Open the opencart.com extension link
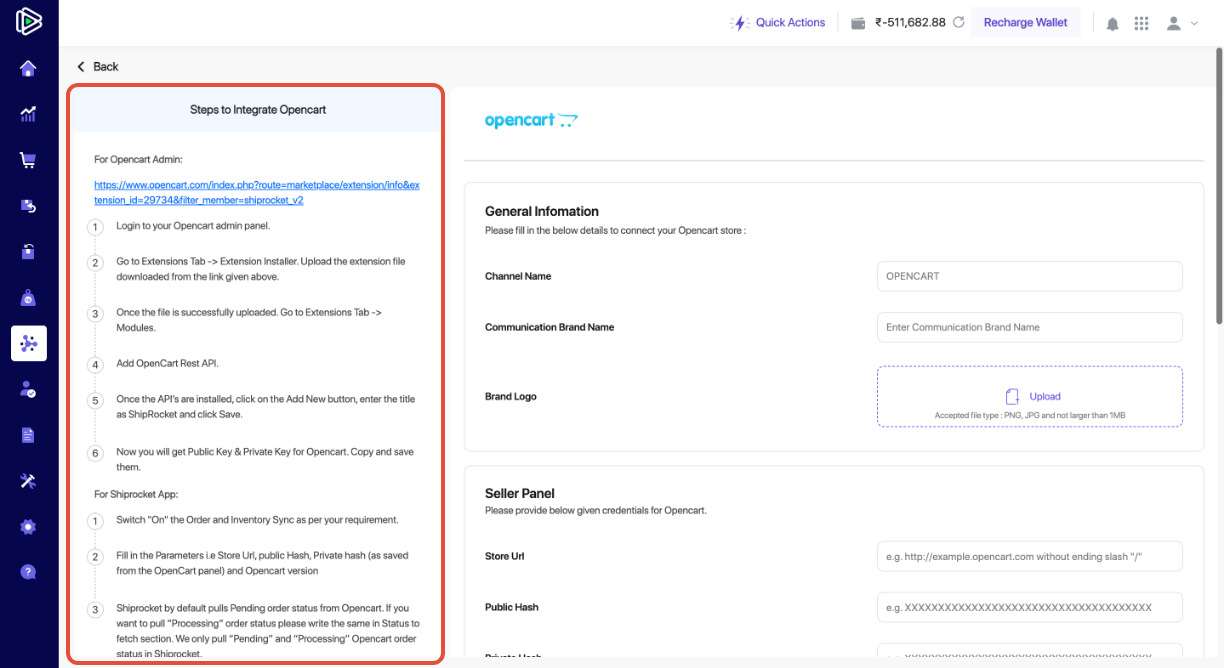This screenshot has height=668, width=1224. [x=256, y=192]
